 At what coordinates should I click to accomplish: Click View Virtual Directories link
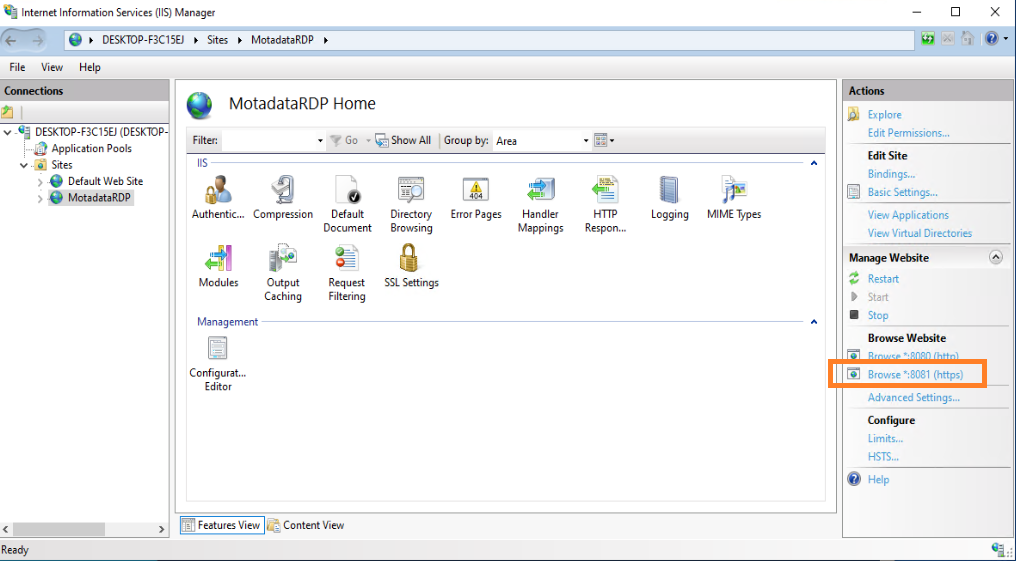point(919,233)
